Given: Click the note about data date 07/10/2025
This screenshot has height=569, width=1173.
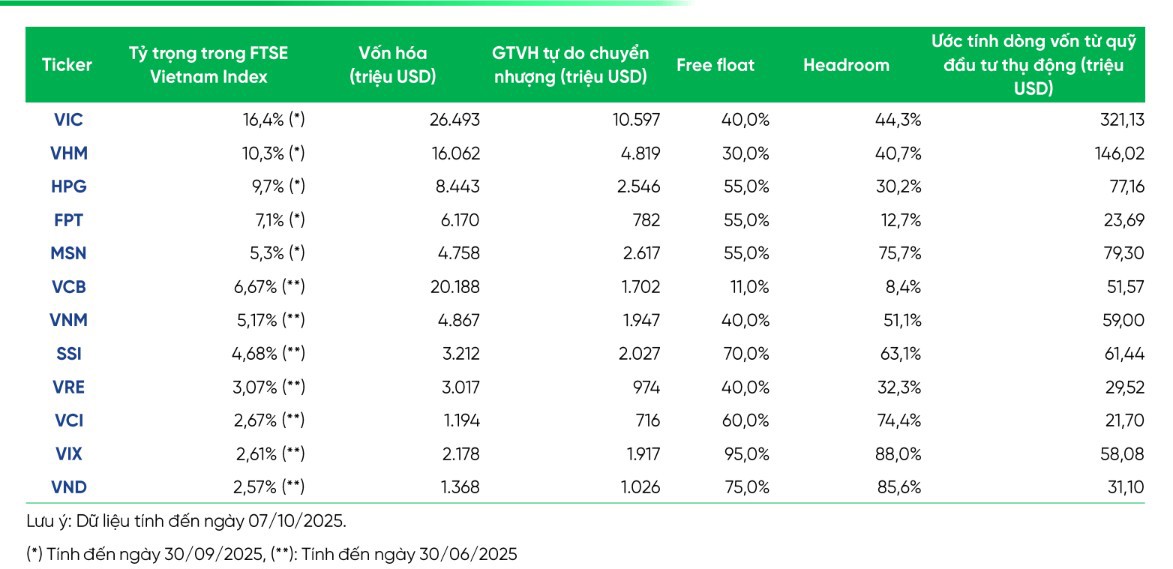Looking at the screenshot, I should (x=186, y=522).
